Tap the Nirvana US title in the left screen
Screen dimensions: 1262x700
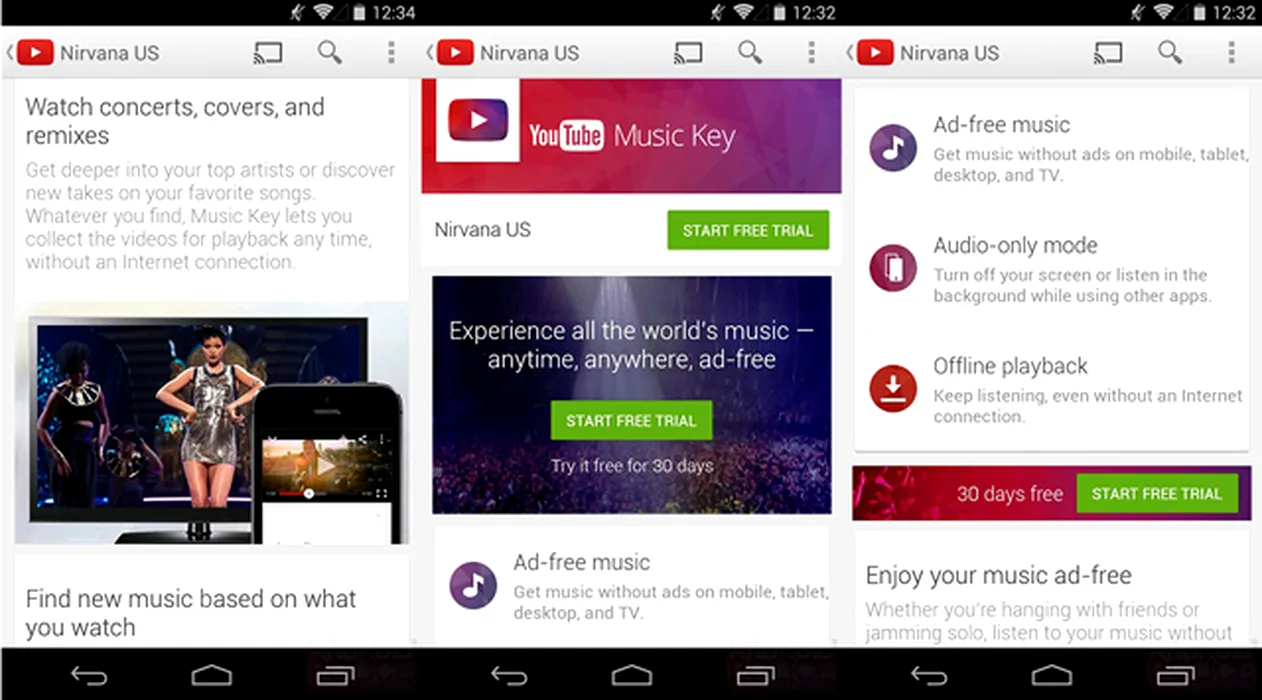pos(110,53)
